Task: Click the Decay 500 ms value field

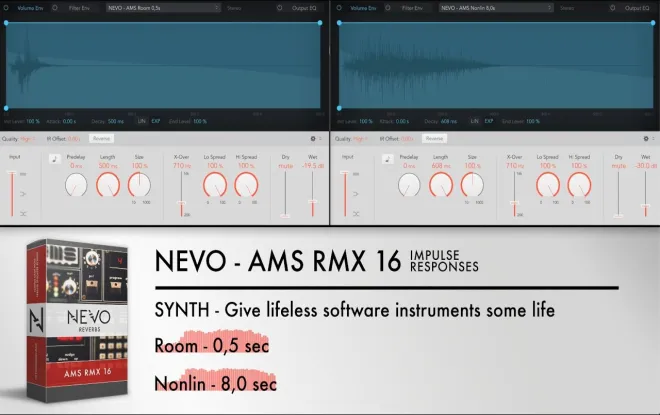Action: (116, 121)
